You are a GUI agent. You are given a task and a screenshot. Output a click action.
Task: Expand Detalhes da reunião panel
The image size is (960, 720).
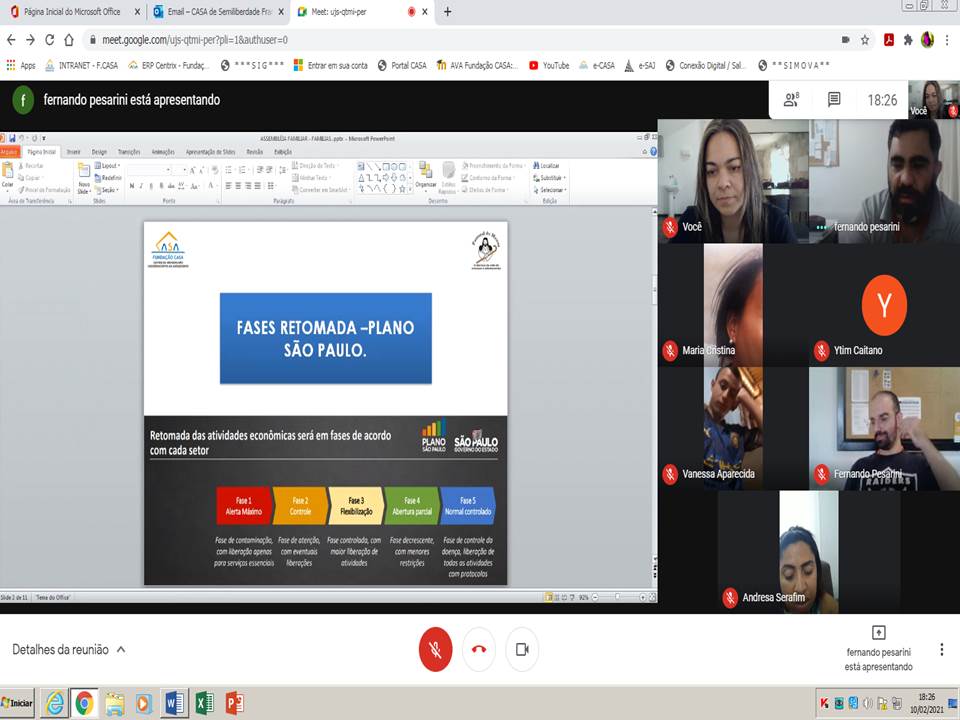coord(69,650)
